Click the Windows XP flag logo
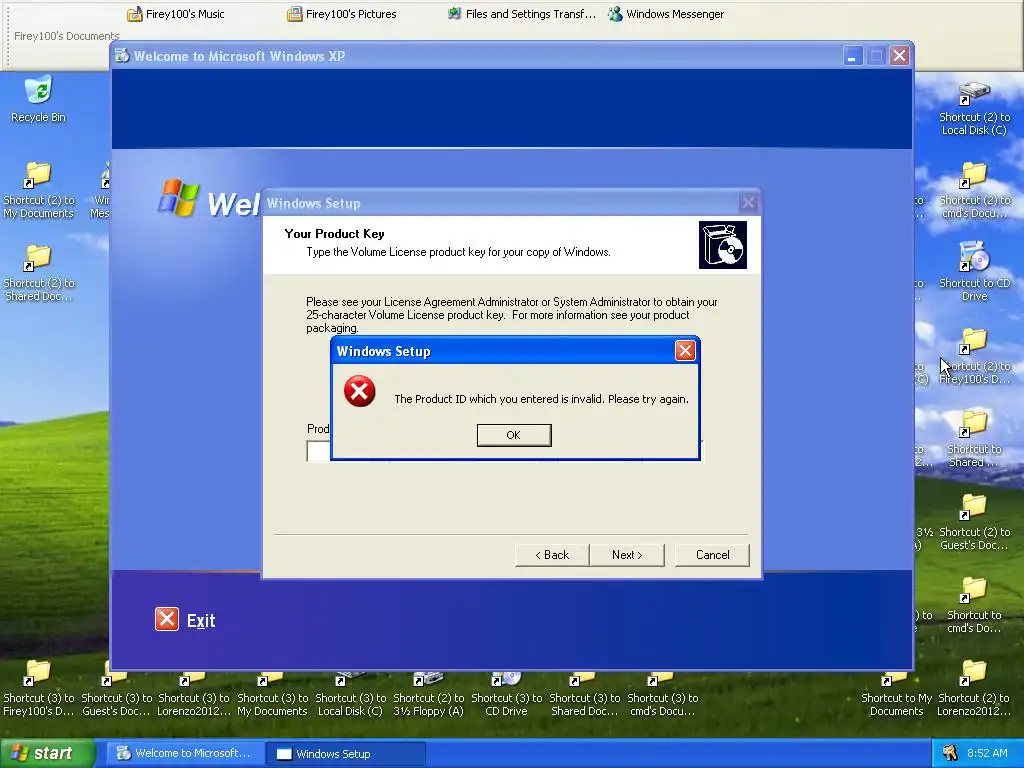Image resolution: width=1024 pixels, height=768 pixels. tap(178, 197)
